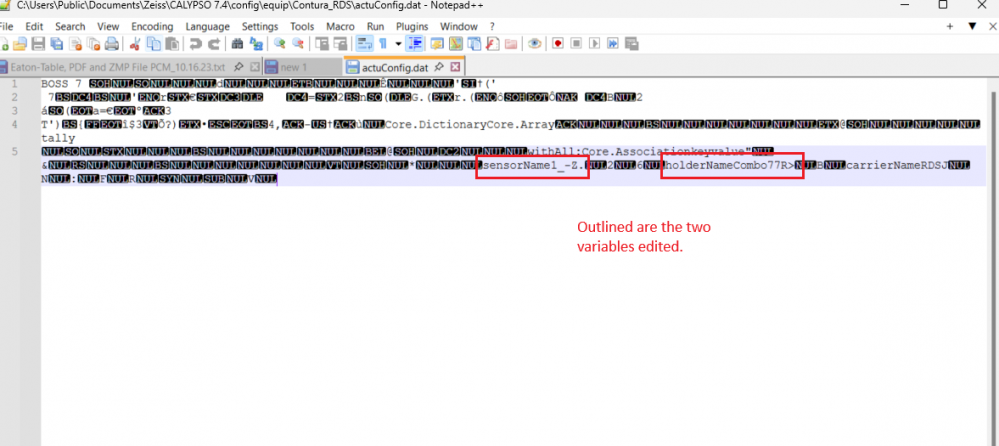
Task: Cut the selection with the scissors icon
Action: 134,44
